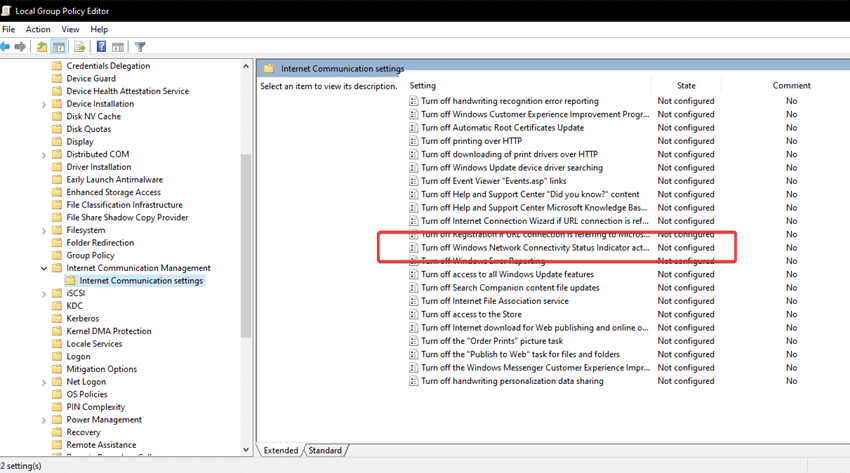Expand the Distributed COM tree node
Image resolution: width=850 pixels, height=473 pixels.
click(44, 155)
